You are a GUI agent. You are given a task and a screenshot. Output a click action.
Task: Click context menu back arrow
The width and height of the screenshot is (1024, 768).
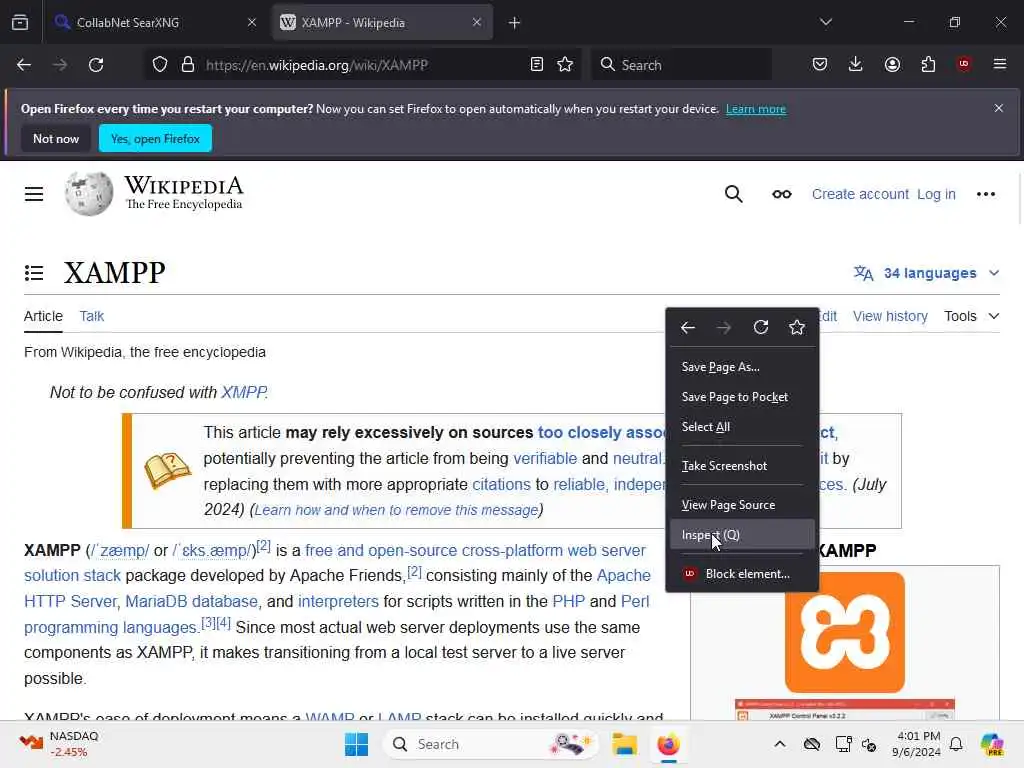coord(688,328)
